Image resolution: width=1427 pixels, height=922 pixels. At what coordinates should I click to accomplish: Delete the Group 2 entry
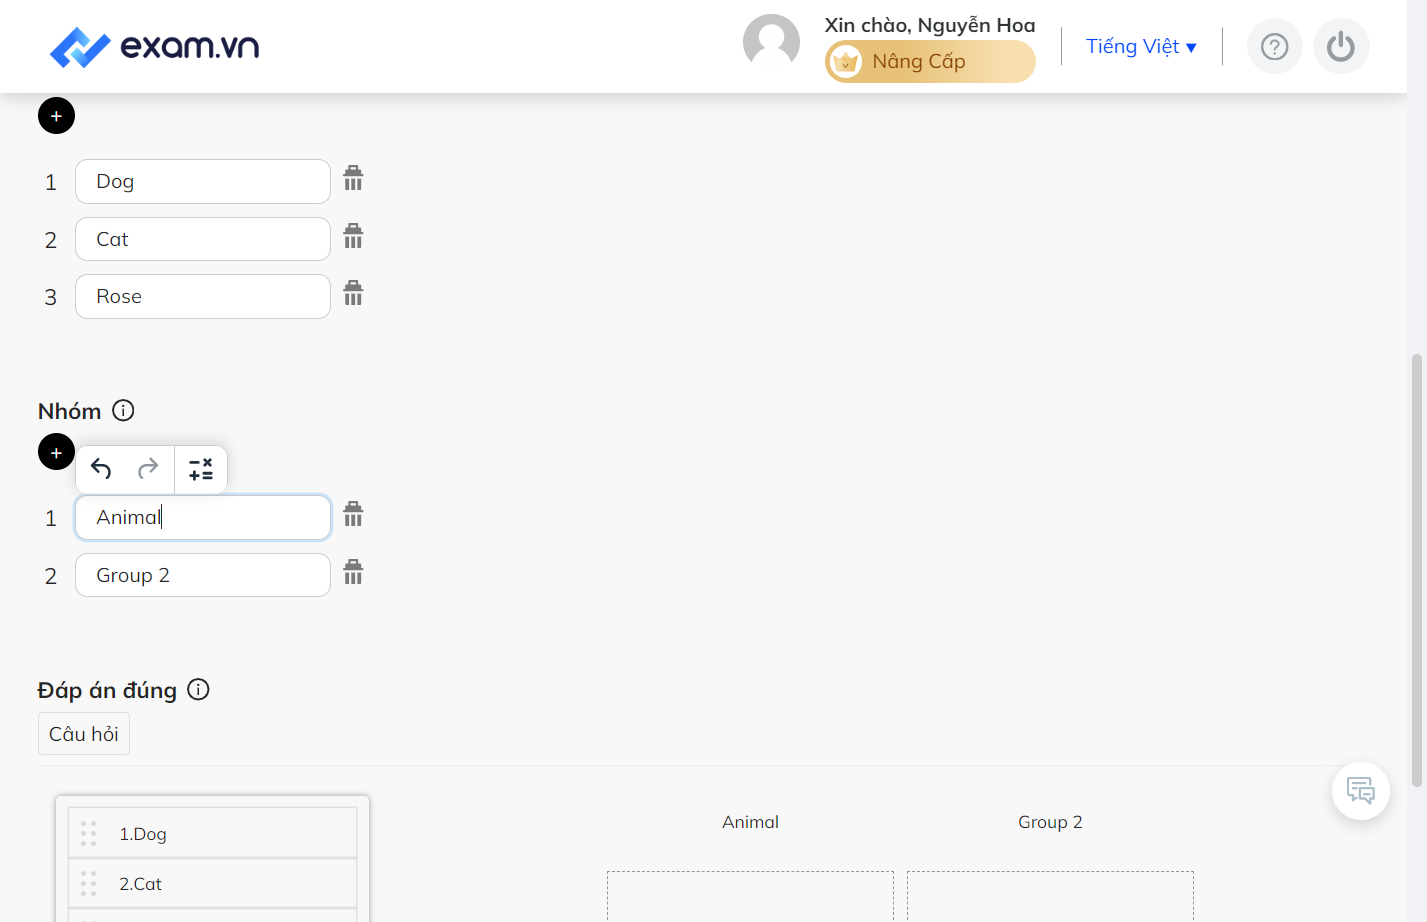coord(353,573)
